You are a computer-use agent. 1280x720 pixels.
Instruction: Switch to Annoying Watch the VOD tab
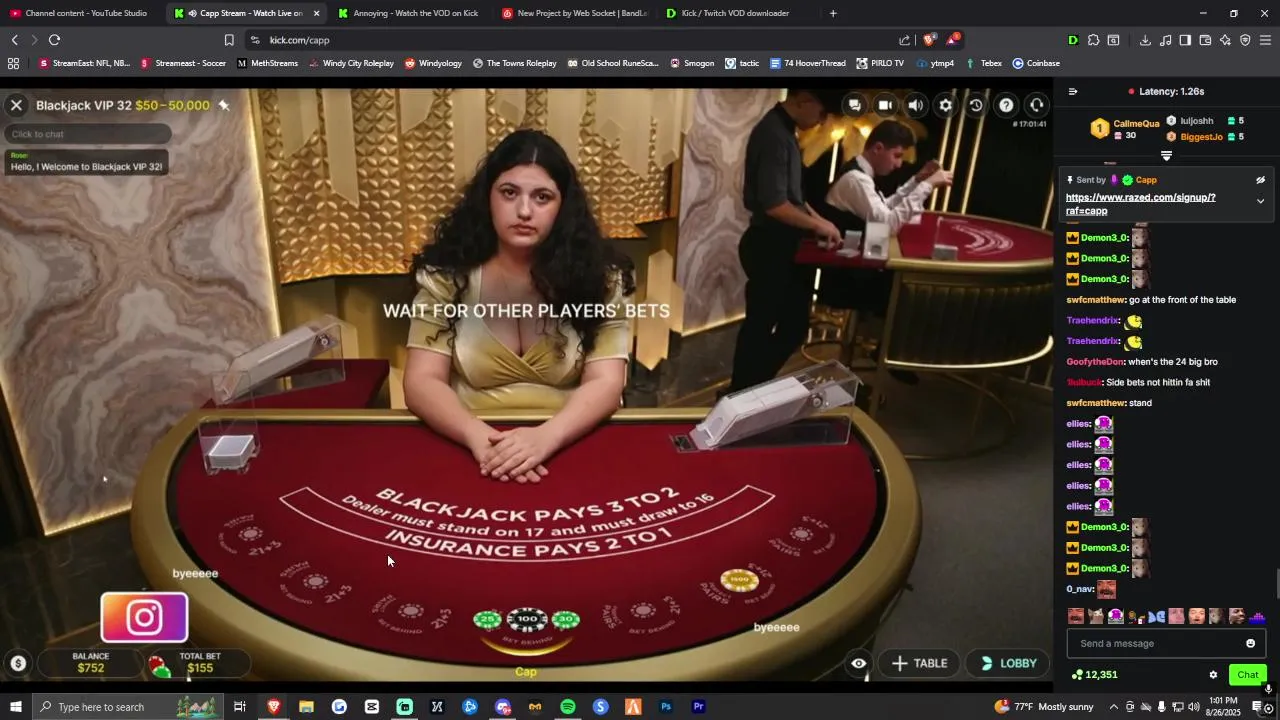point(408,13)
